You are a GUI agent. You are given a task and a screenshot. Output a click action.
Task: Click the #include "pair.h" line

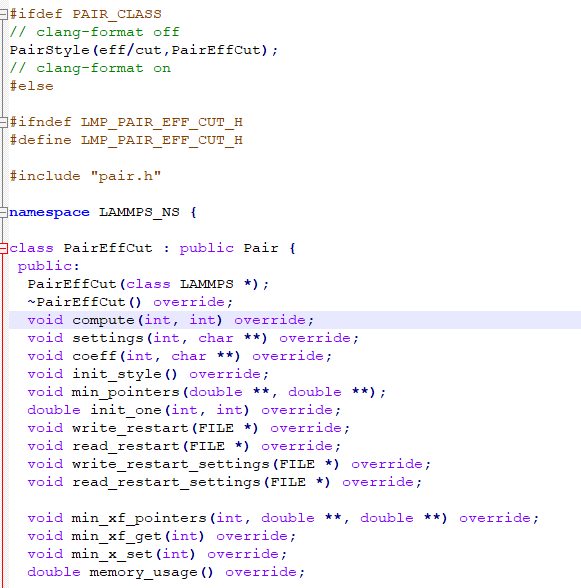click(86, 176)
